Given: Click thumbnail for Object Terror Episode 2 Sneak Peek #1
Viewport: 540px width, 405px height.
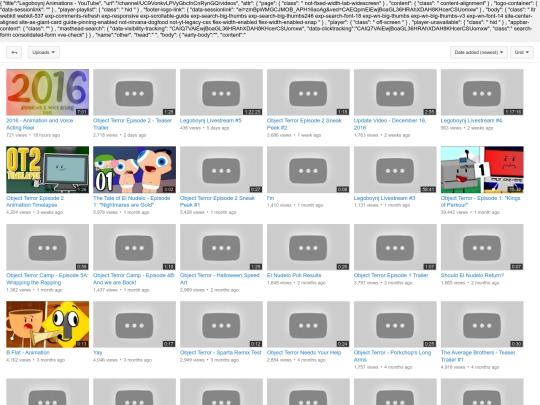Looking at the screenshot, I should 221,169.
